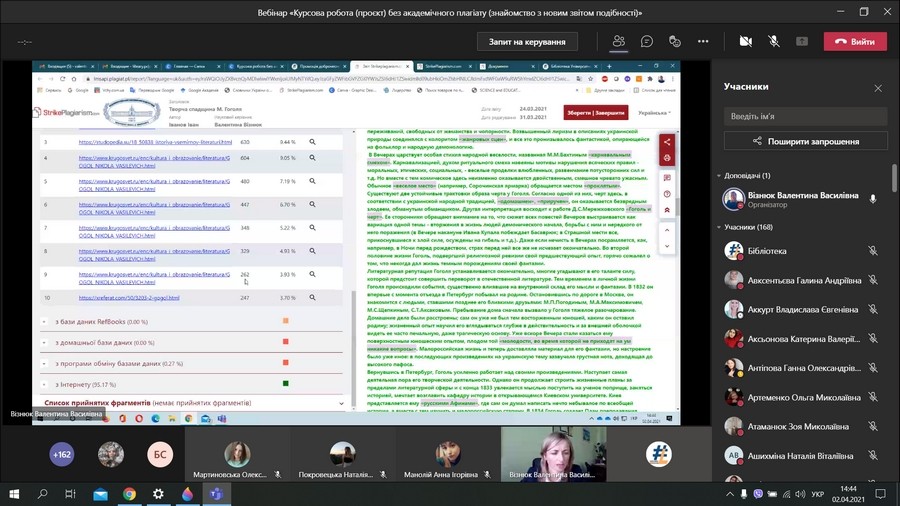900x506 pixels.
Task: Open the Українська language dropdown
Action: (654, 113)
